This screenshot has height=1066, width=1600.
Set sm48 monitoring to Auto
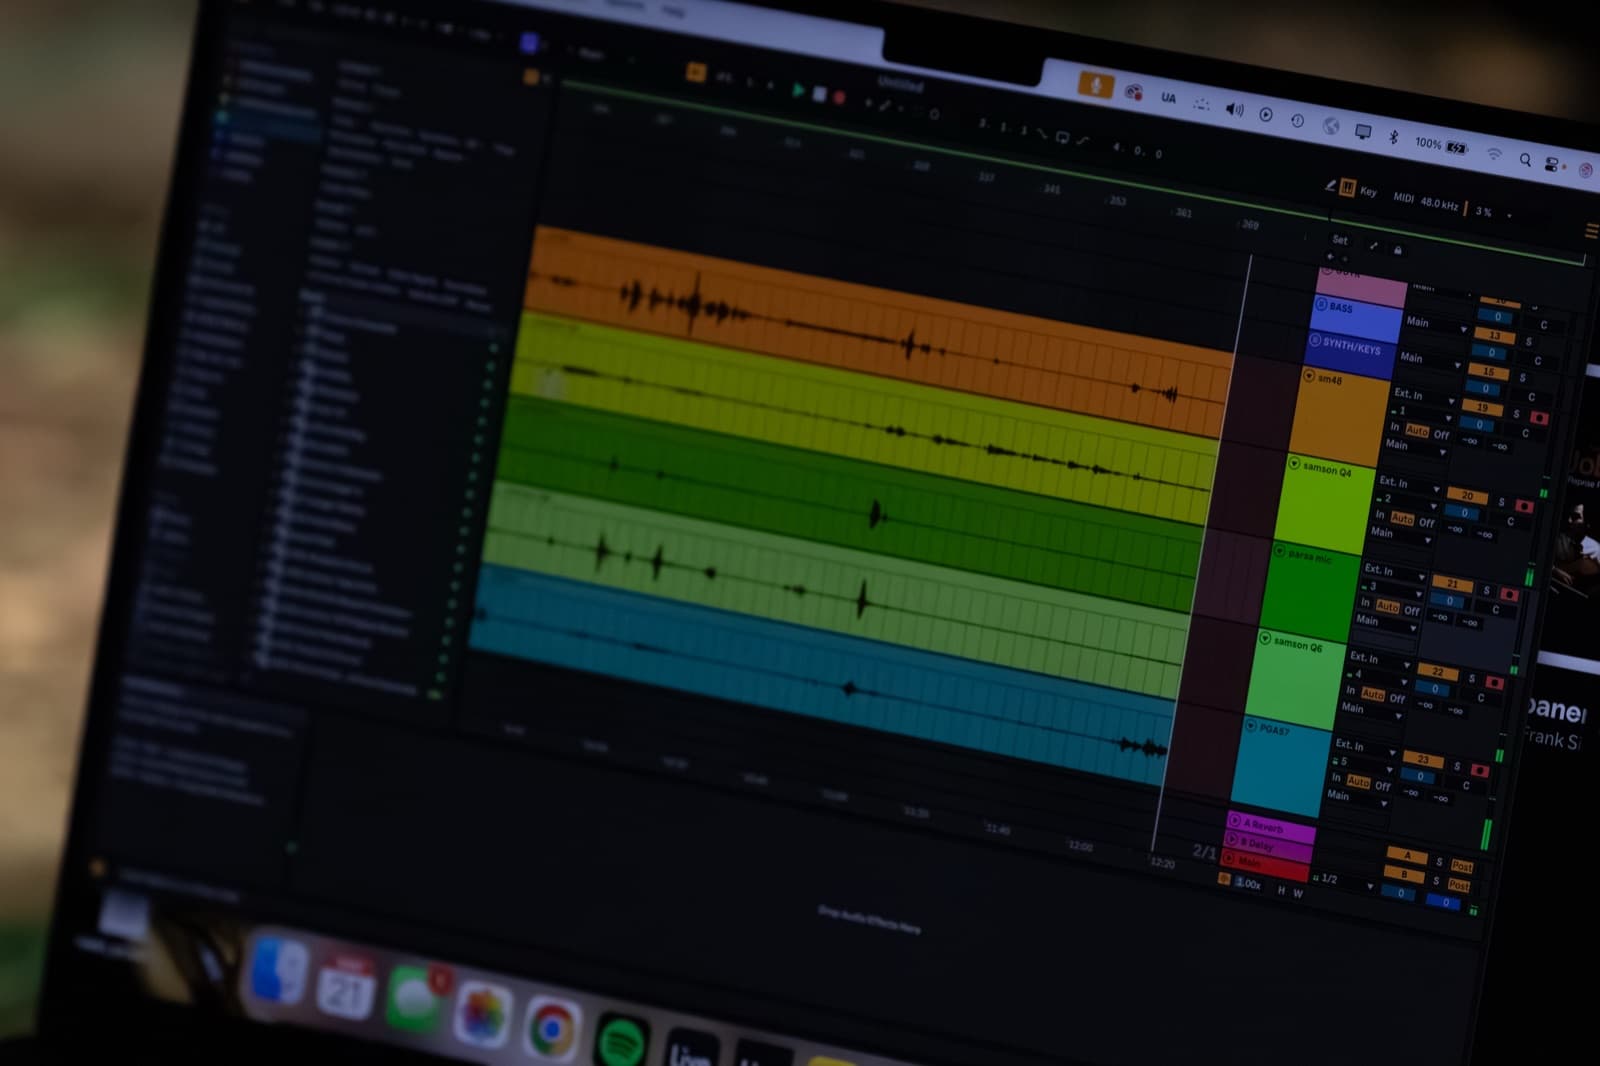1418,431
